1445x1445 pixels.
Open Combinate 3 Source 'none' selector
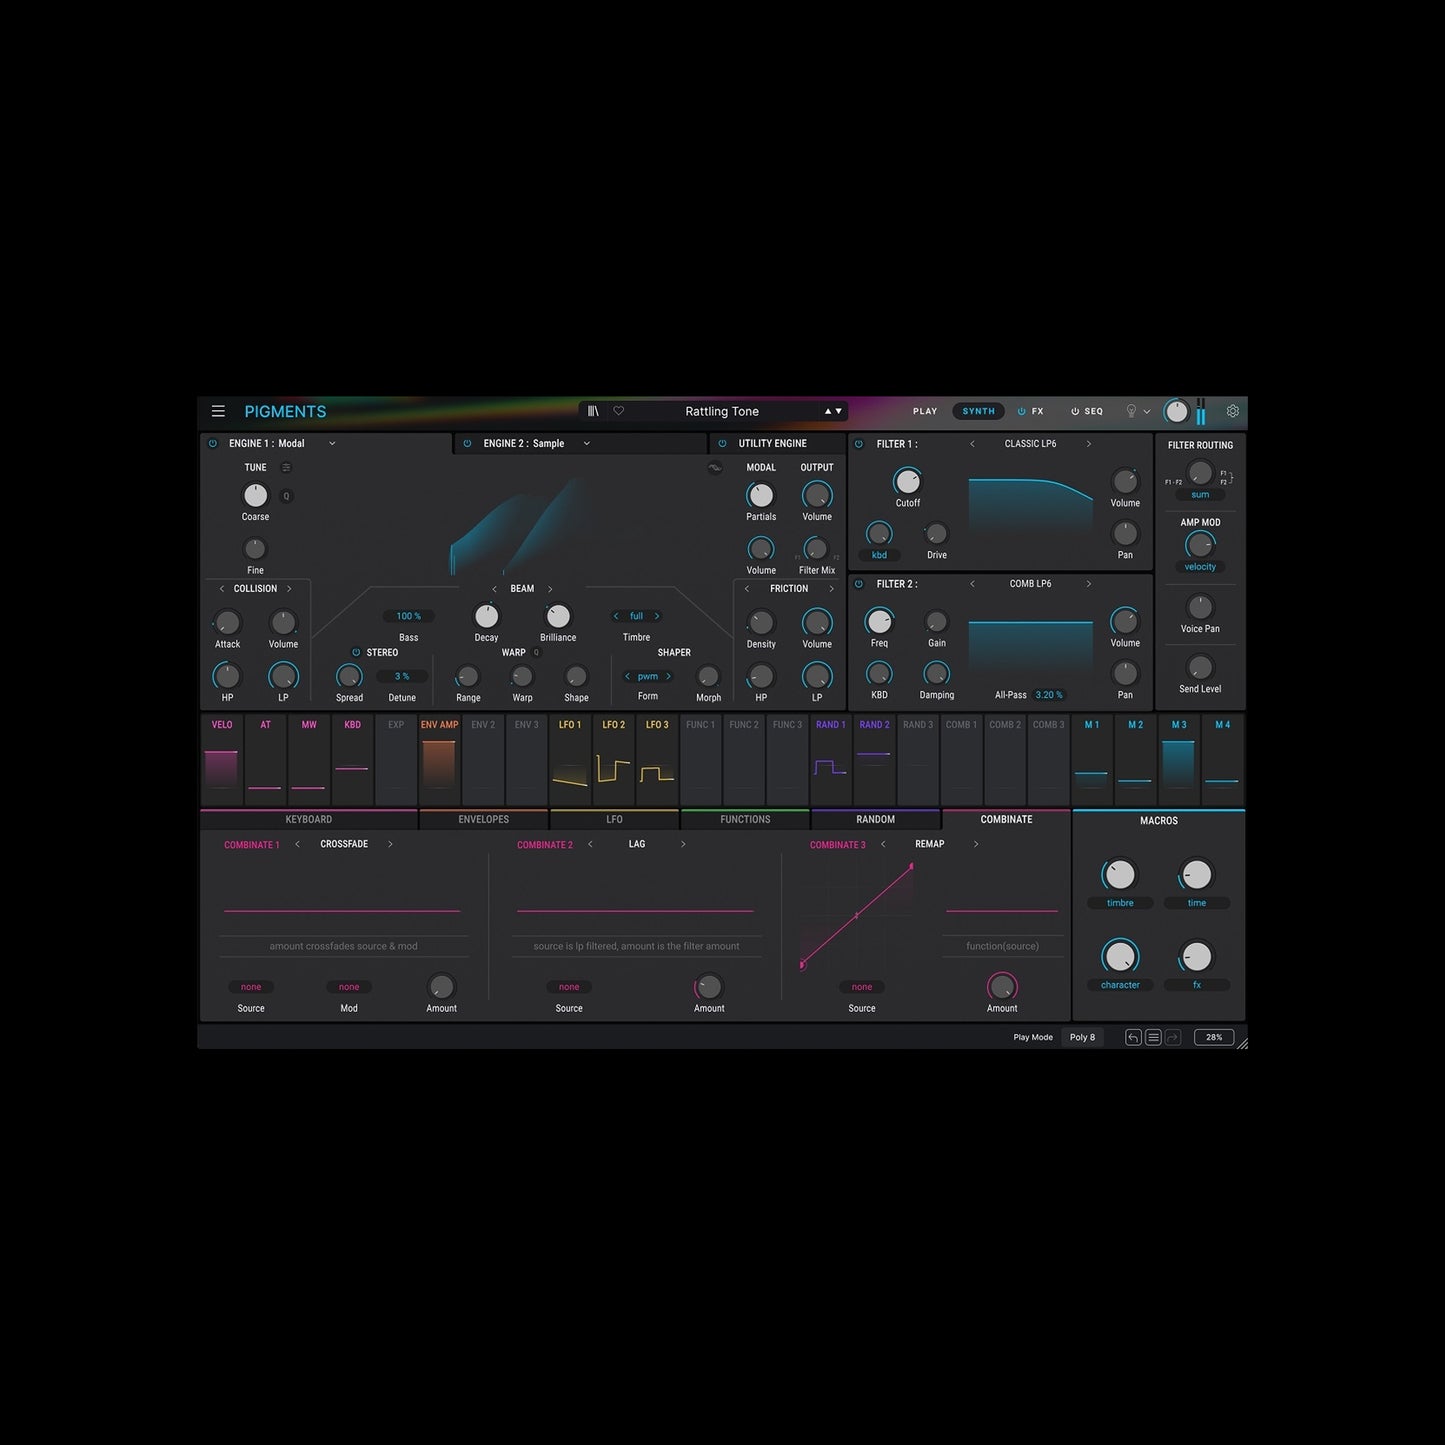tap(862, 987)
